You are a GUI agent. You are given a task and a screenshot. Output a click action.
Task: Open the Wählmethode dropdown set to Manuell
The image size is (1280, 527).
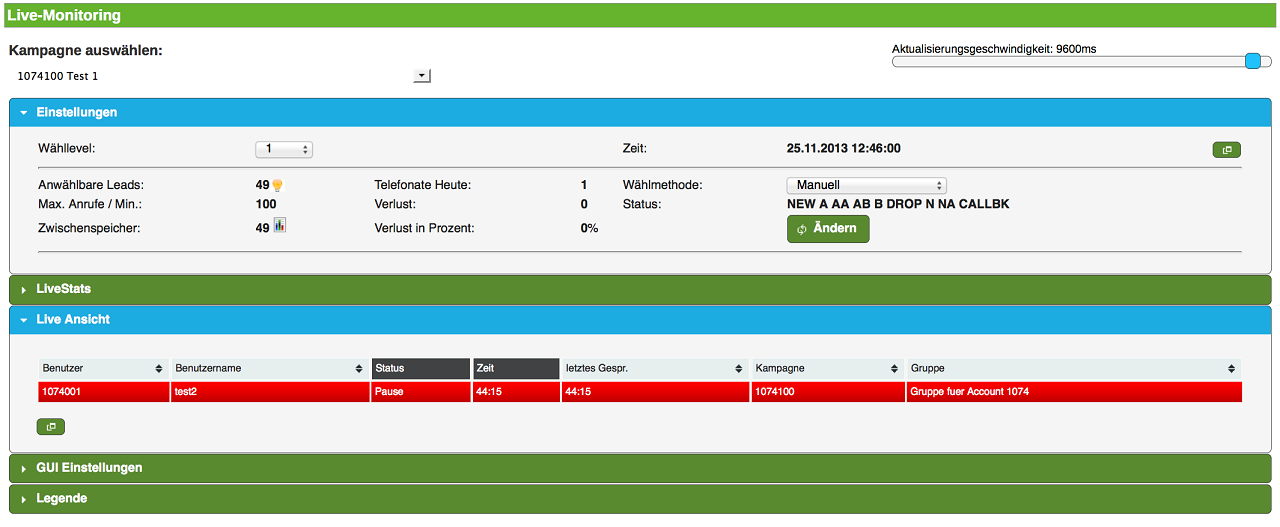click(866, 185)
